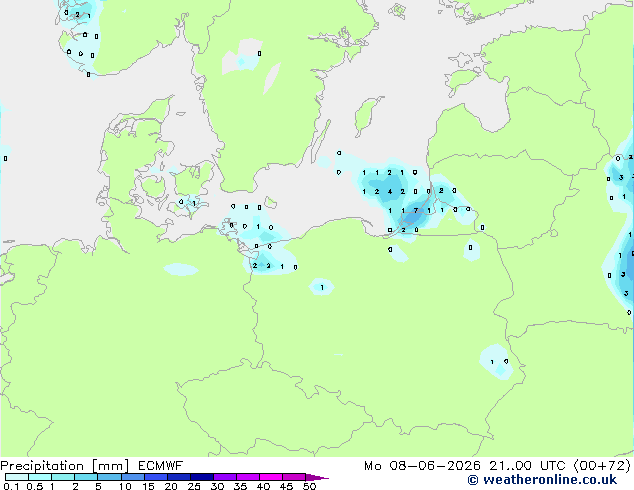Select the '(00+72)' forecast offset text

[x=602, y=466]
